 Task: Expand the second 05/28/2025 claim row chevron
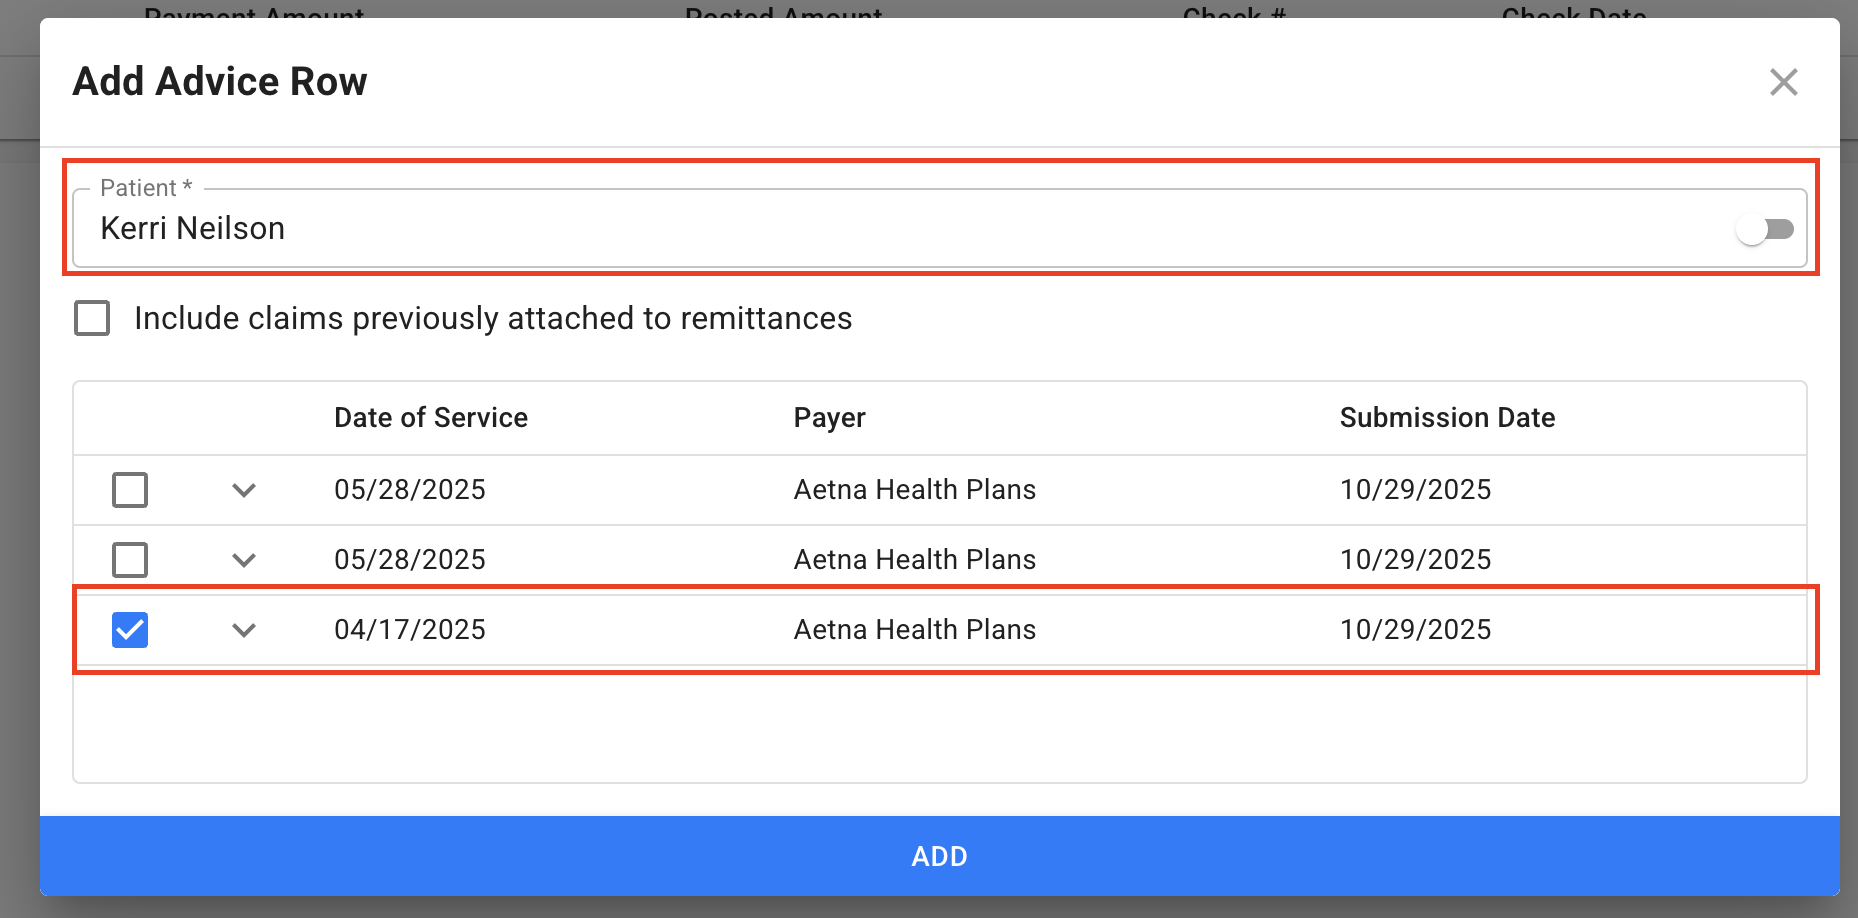(x=244, y=560)
